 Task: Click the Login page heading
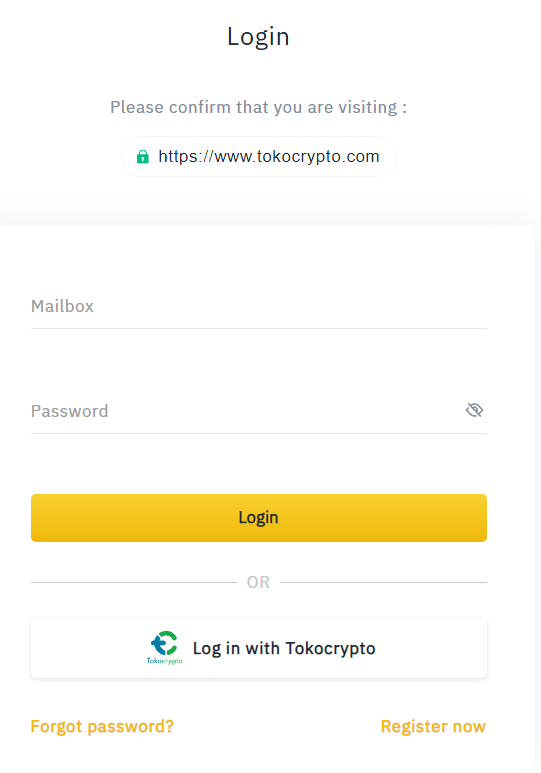258,37
